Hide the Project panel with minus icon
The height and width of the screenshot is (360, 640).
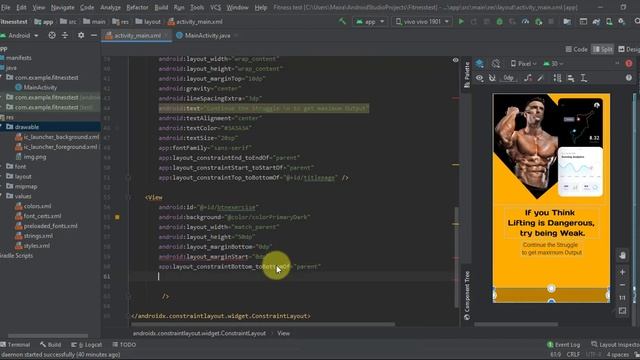pos(93,36)
